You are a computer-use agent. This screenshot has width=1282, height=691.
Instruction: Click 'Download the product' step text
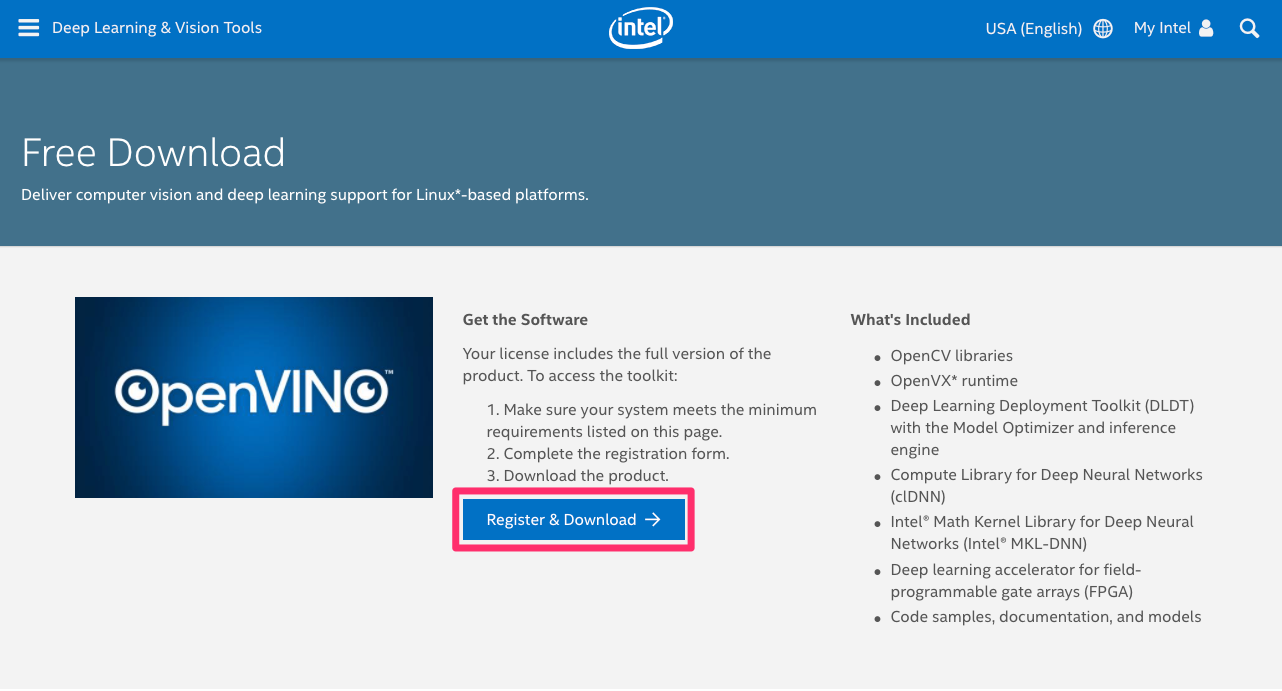click(585, 476)
